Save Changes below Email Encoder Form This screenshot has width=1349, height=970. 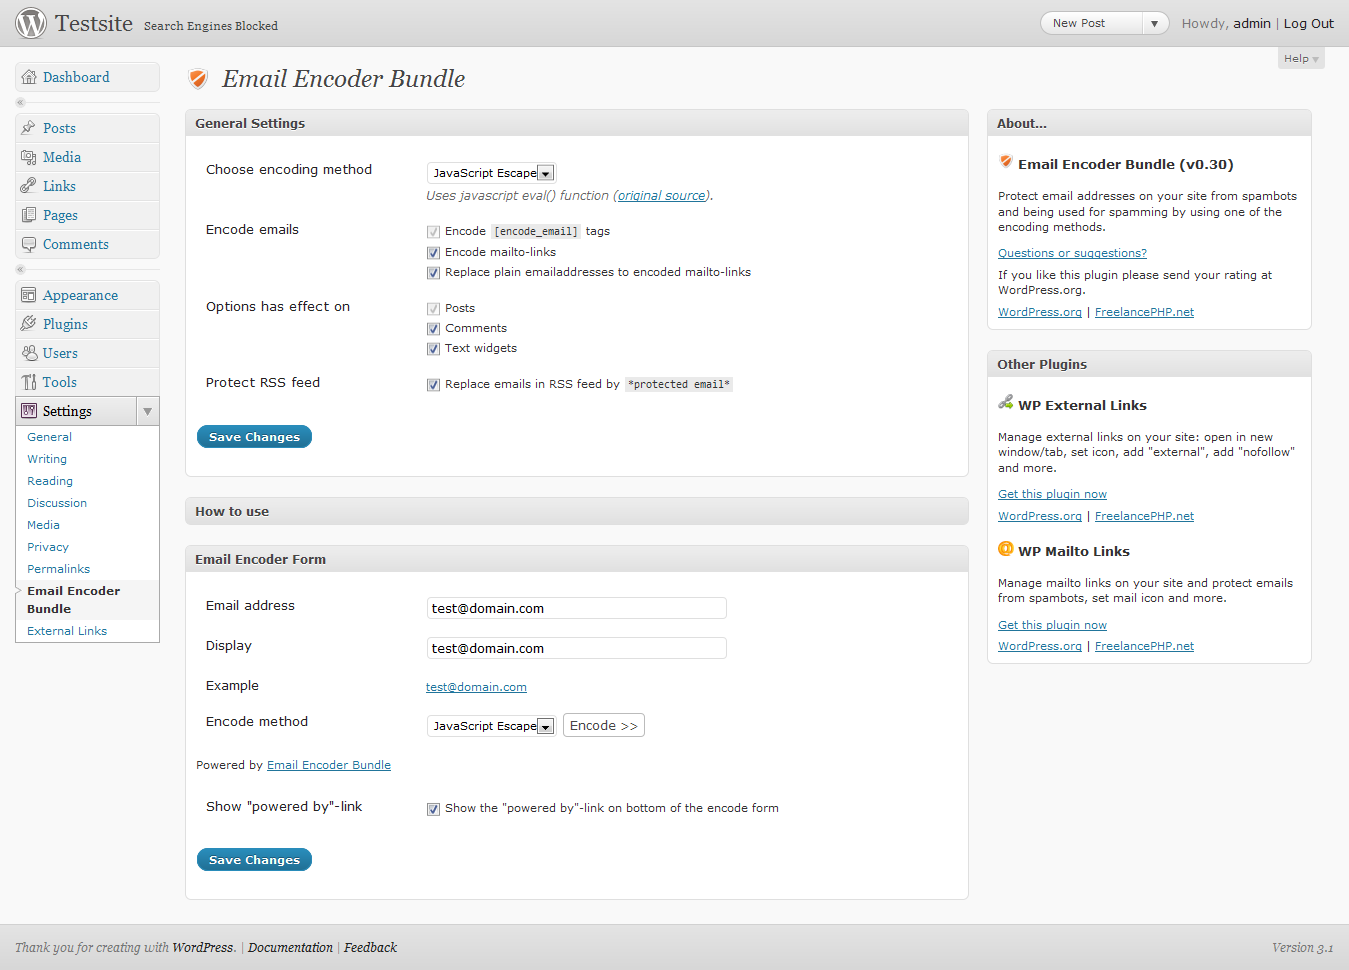tap(254, 860)
